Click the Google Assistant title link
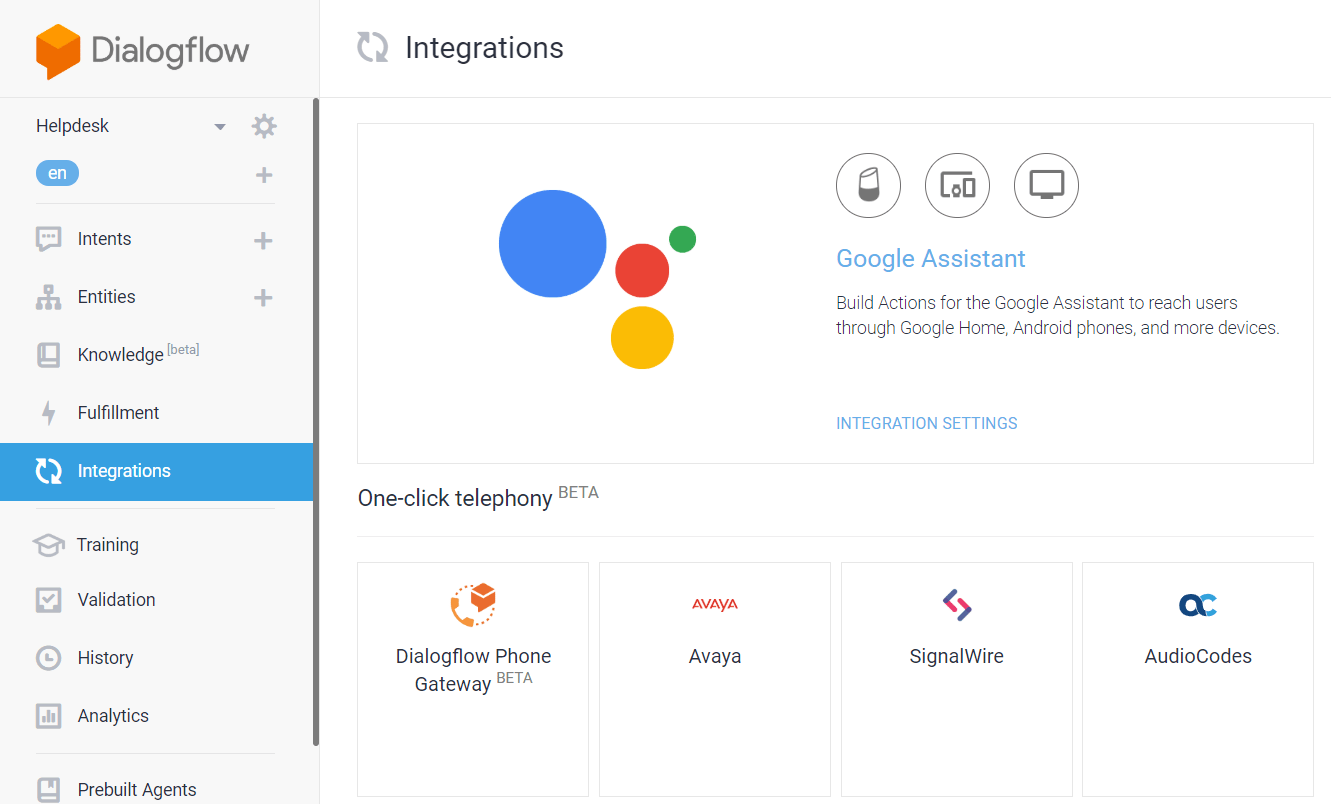This screenshot has width=1331, height=804. click(931, 259)
